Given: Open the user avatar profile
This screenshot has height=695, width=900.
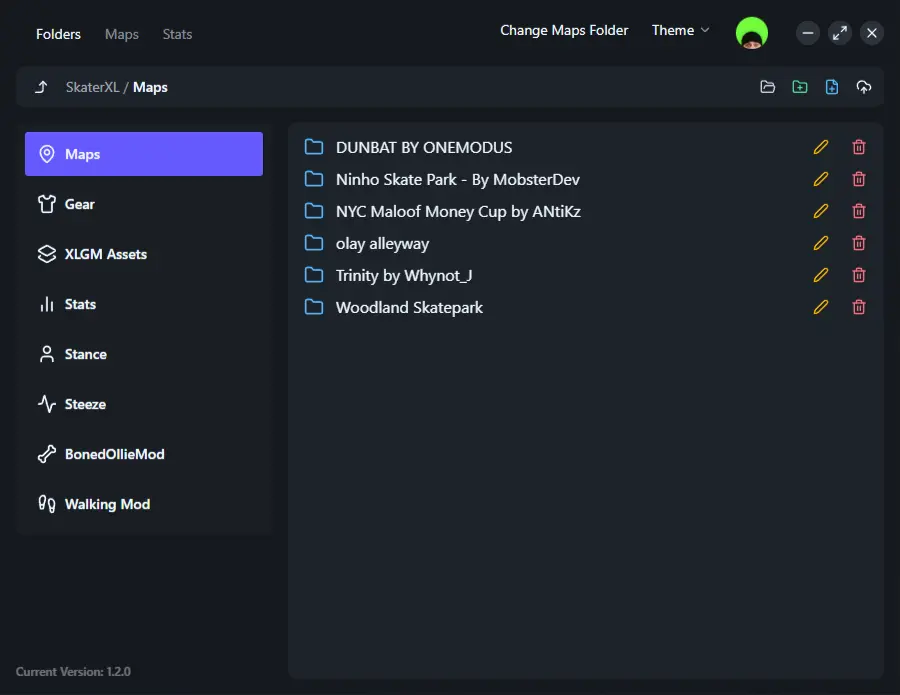Looking at the screenshot, I should (x=752, y=33).
